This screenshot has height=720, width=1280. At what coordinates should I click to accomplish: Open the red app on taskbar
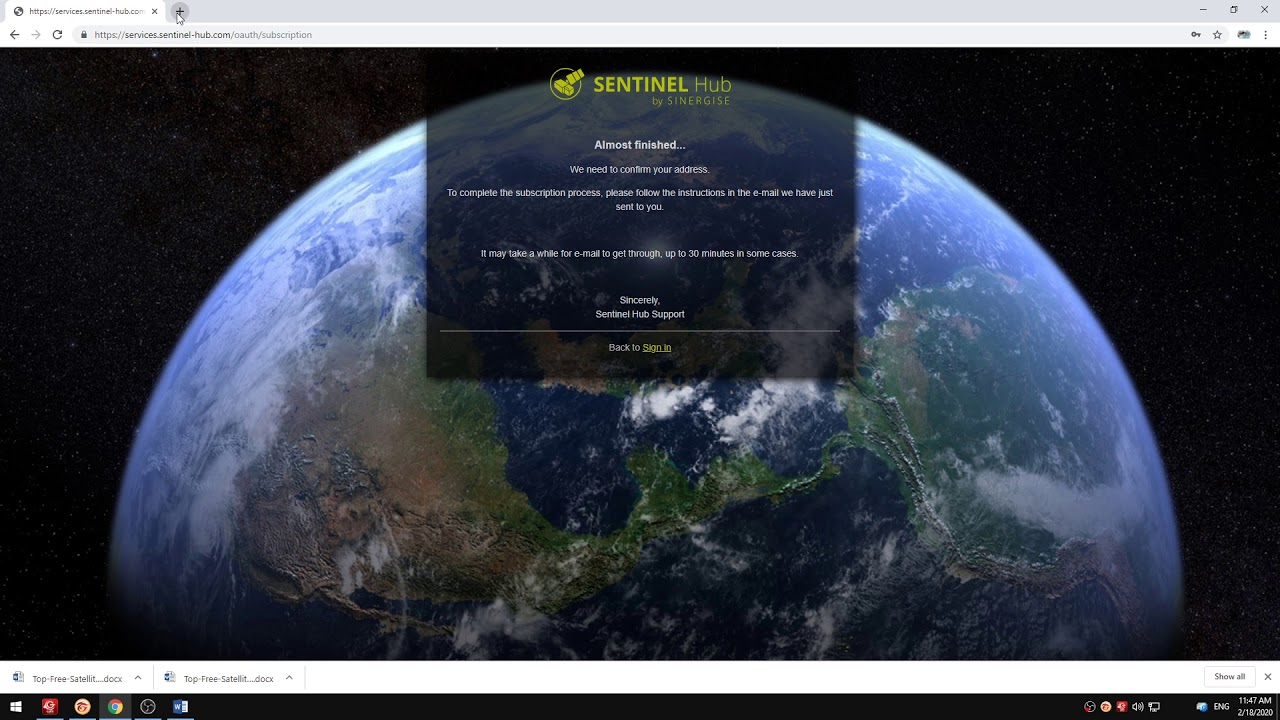[x=50, y=707]
